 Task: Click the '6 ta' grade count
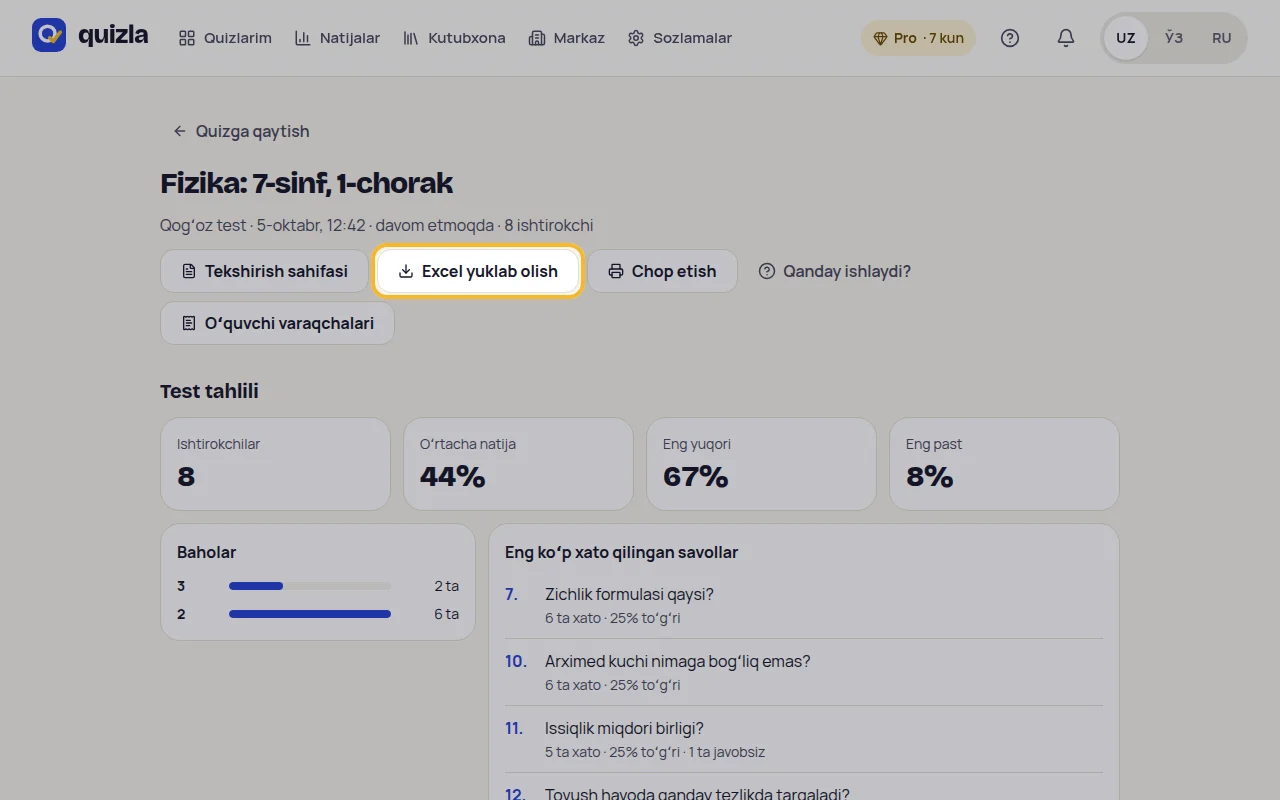(x=446, y=614)
